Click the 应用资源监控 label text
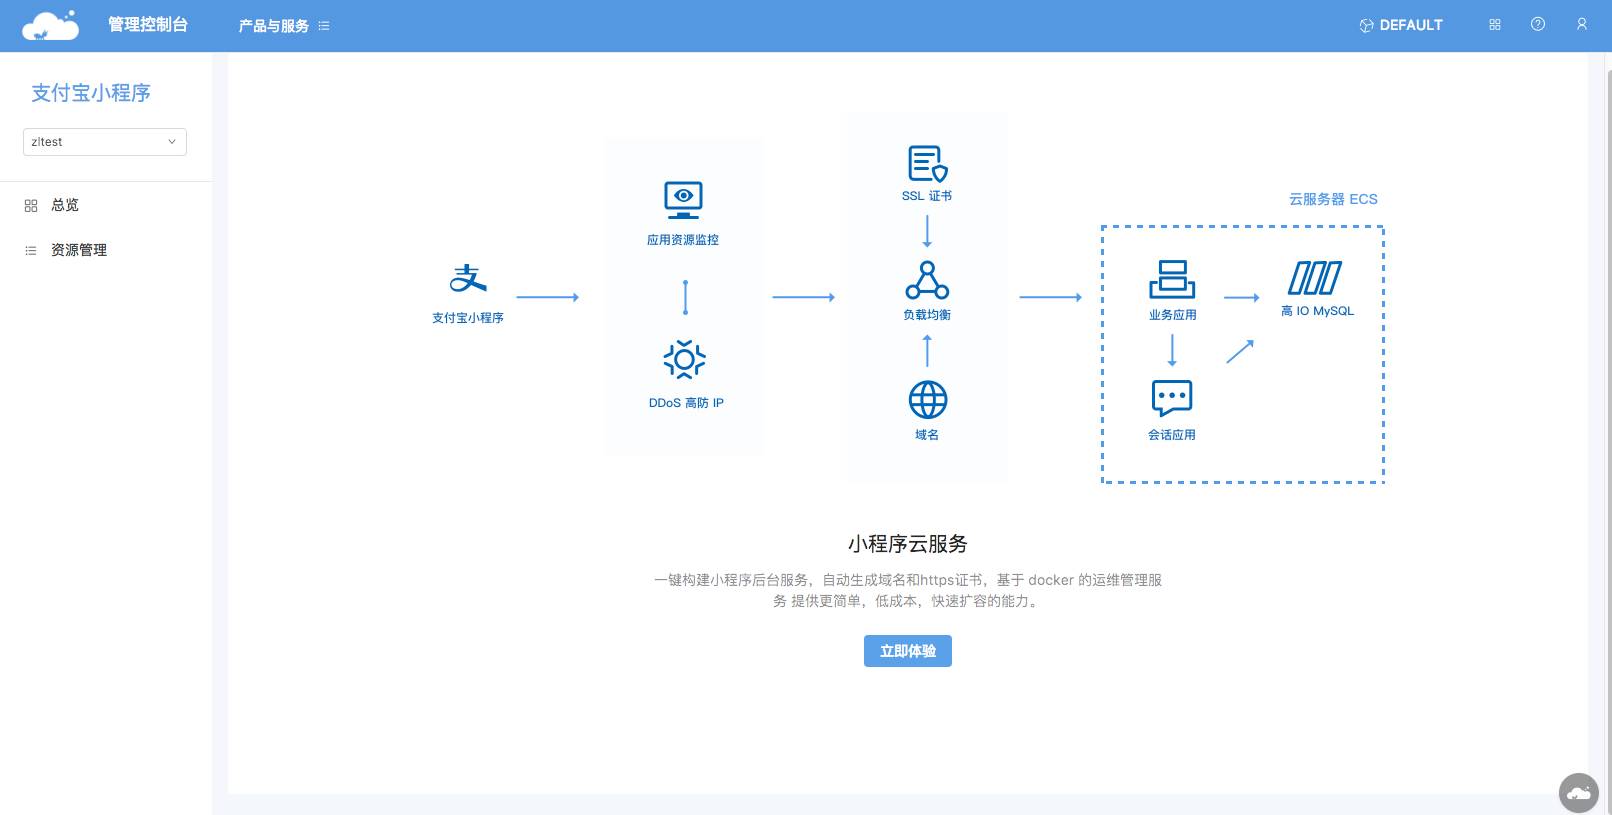 coord(683,240)
